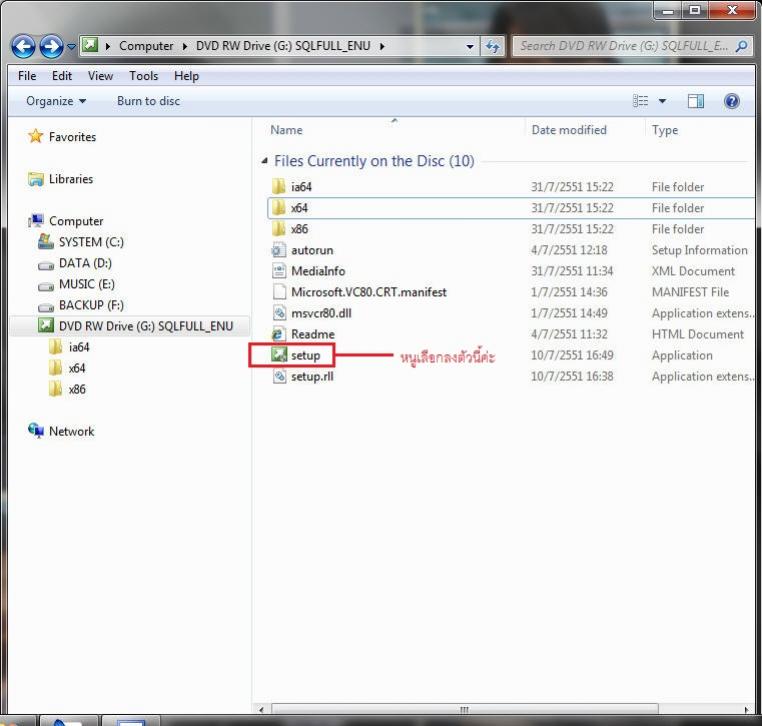The width and height of the screenshot is (762, 726).
Task: Click horizontal scrollbar right arrow
Action: pyautogui.click(x=747, y=709)
